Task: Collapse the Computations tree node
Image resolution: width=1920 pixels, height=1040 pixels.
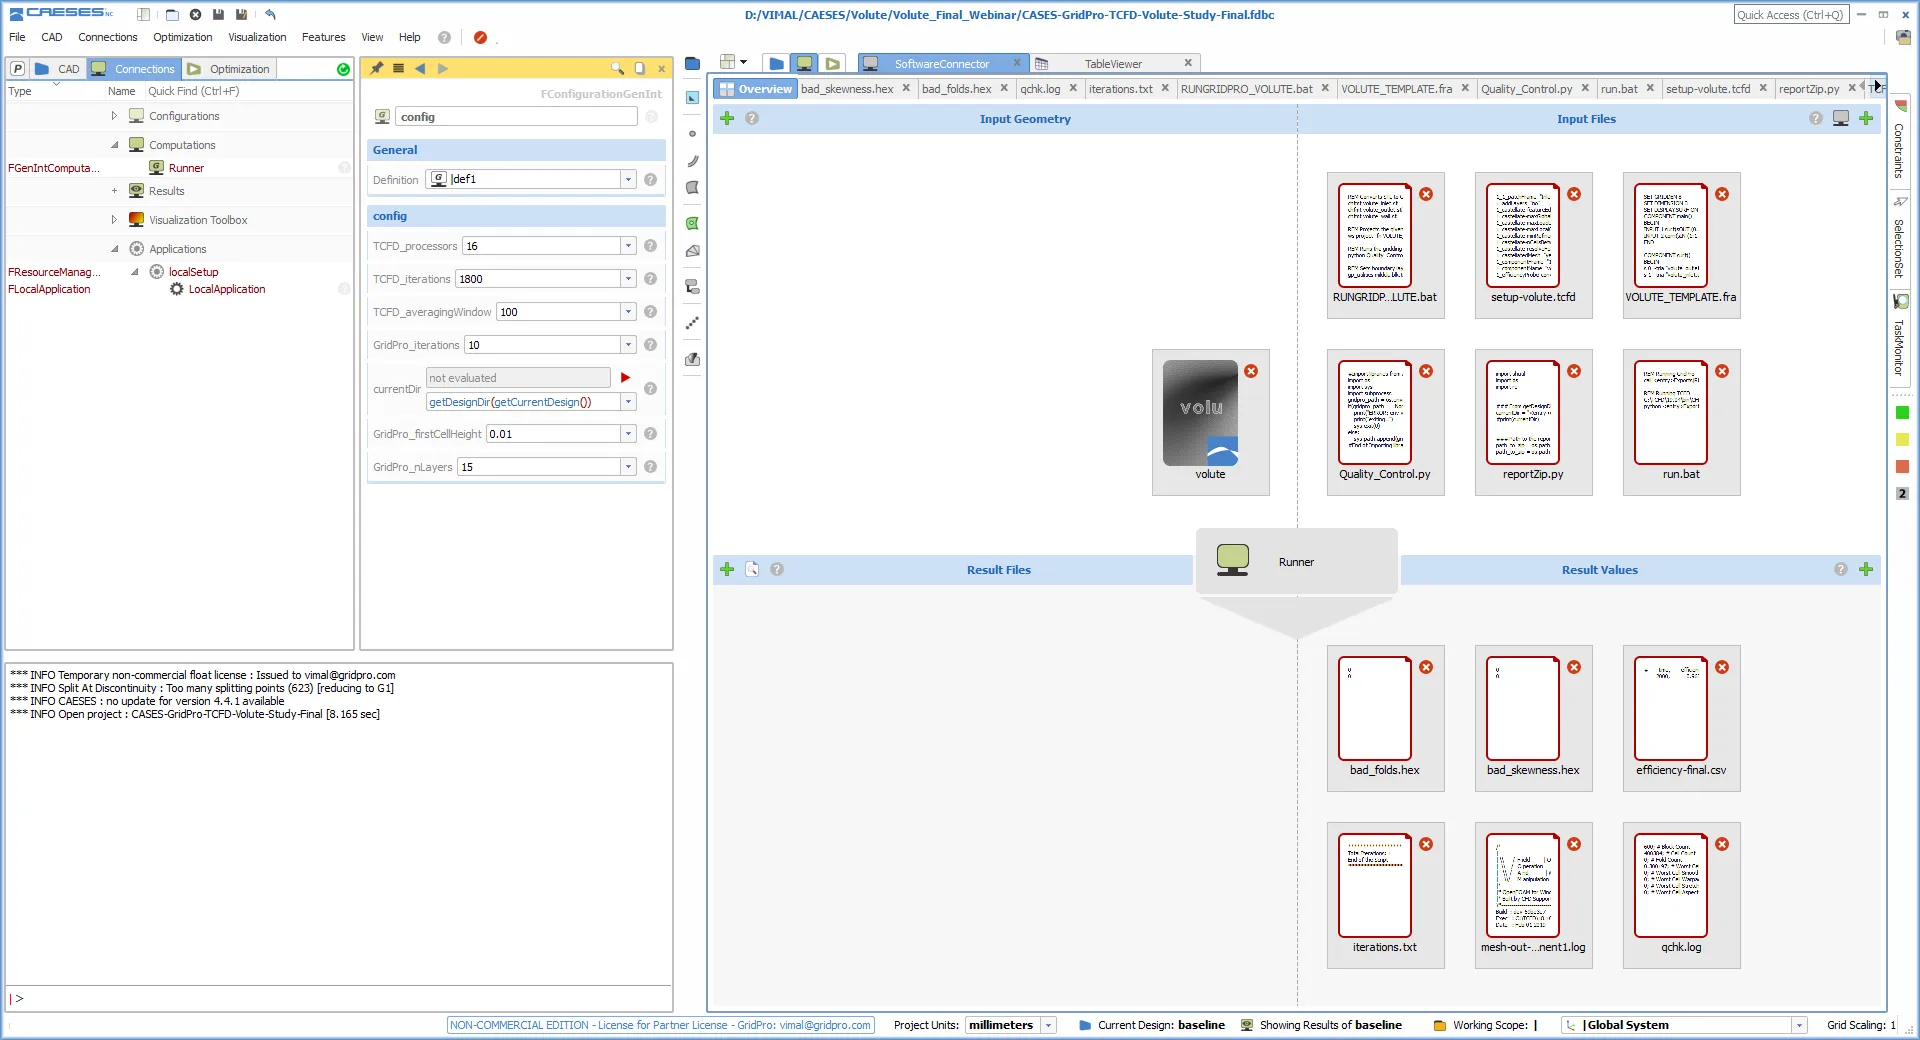Action: point(114,145)
